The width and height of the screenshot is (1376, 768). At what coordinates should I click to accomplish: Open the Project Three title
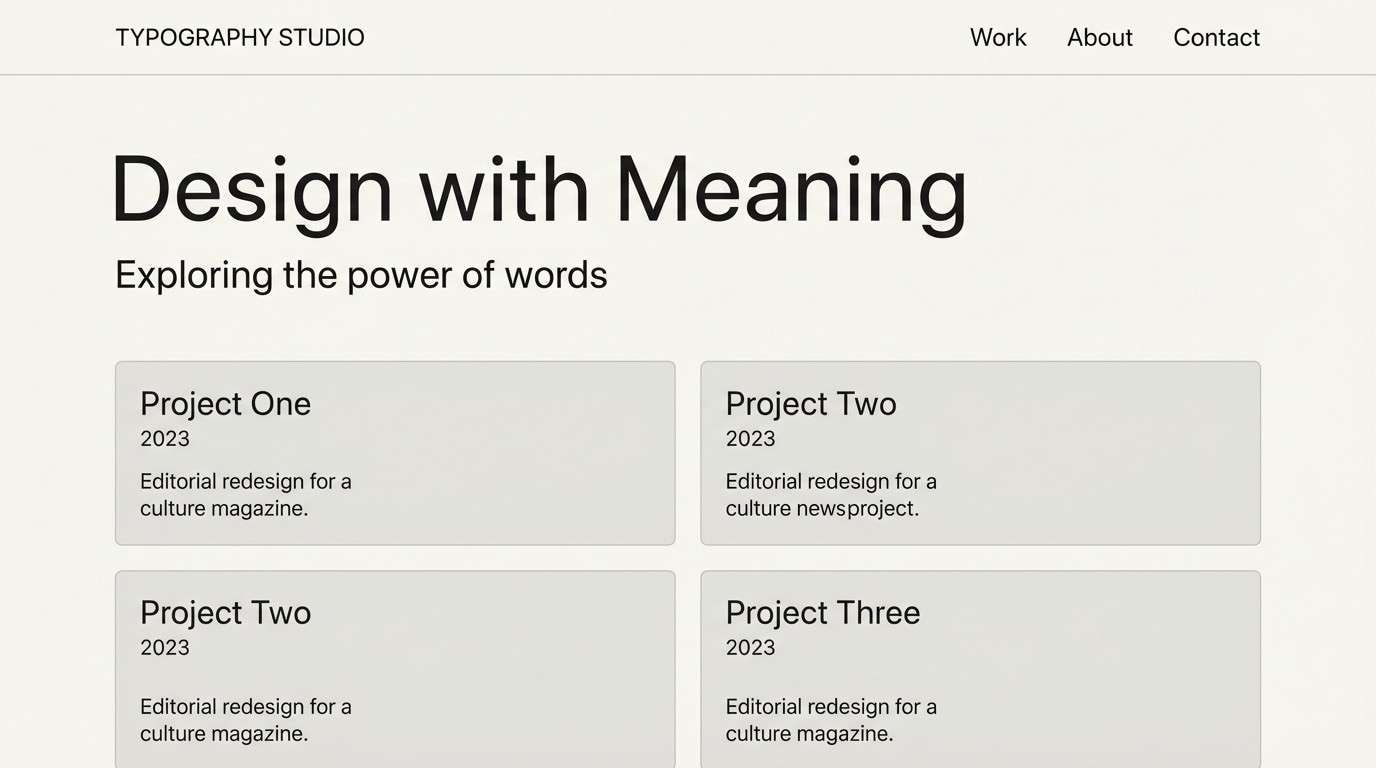coord(822,613)
